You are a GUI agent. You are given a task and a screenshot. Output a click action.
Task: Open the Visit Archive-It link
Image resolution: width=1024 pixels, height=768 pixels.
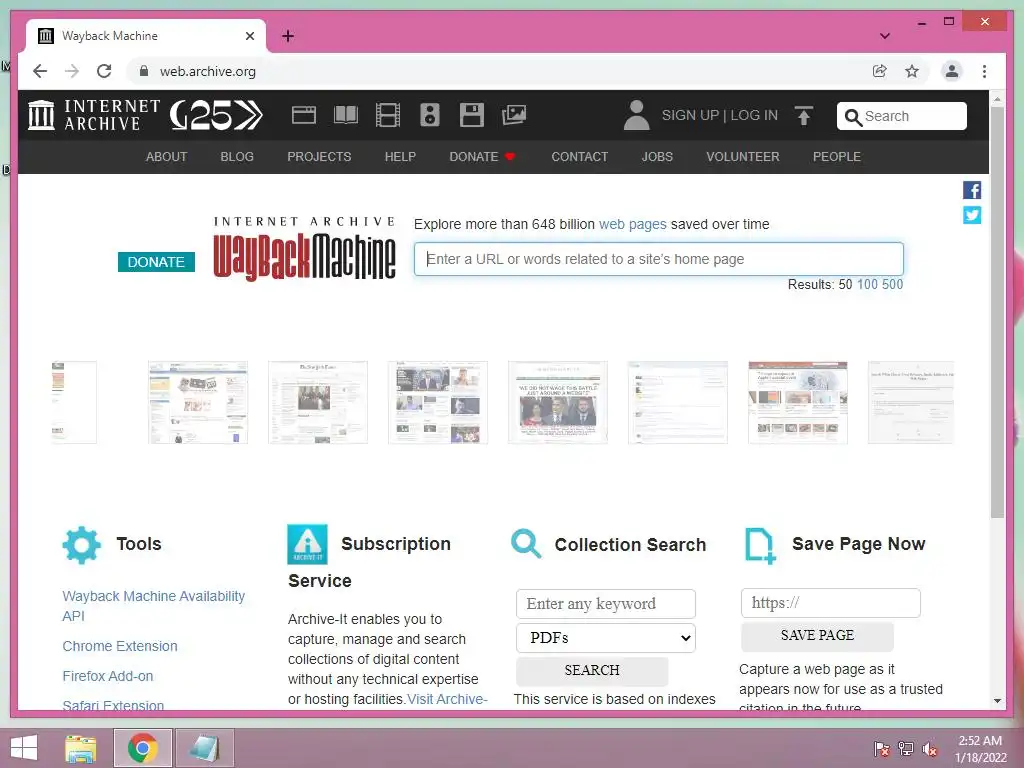(x=447, y=699)
